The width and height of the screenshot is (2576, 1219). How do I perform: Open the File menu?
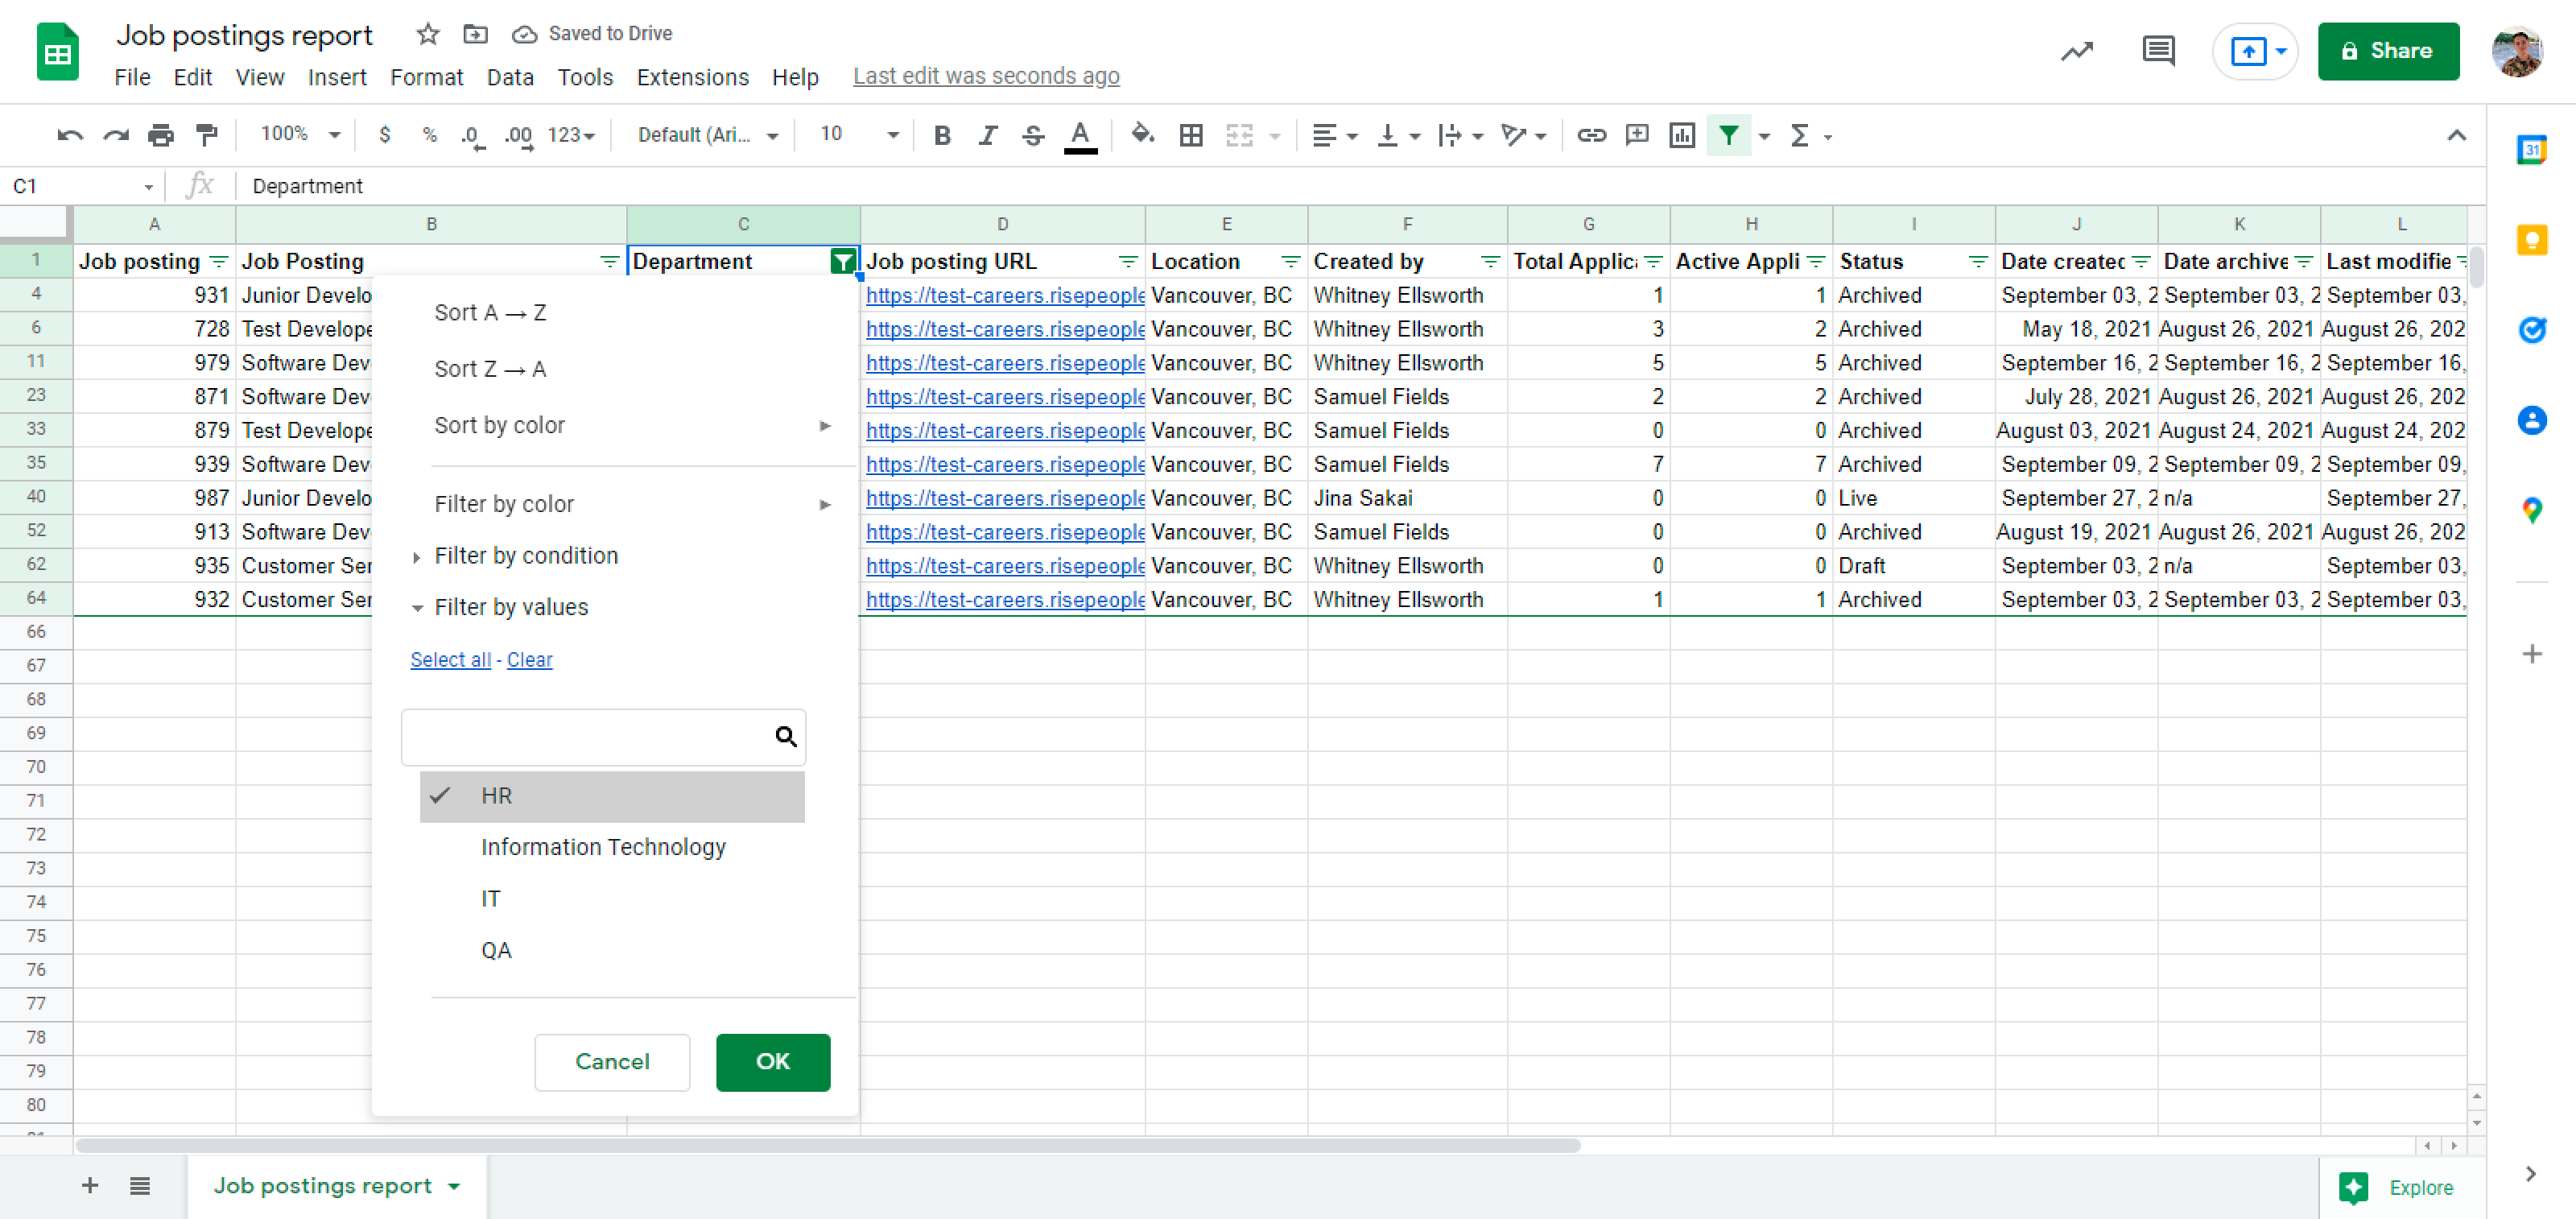click(x=132, y=77)
